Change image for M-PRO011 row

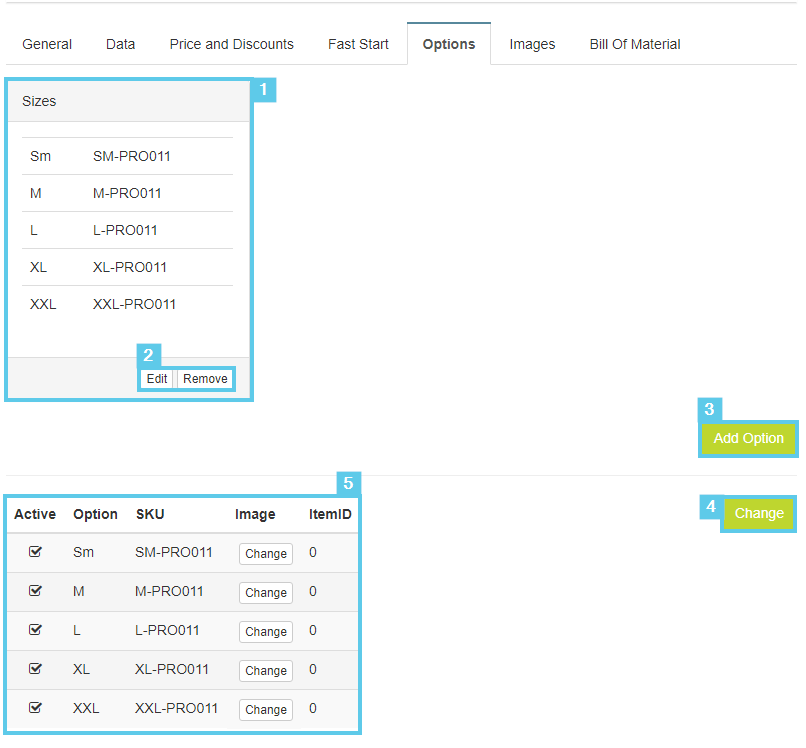click(266, 593)
